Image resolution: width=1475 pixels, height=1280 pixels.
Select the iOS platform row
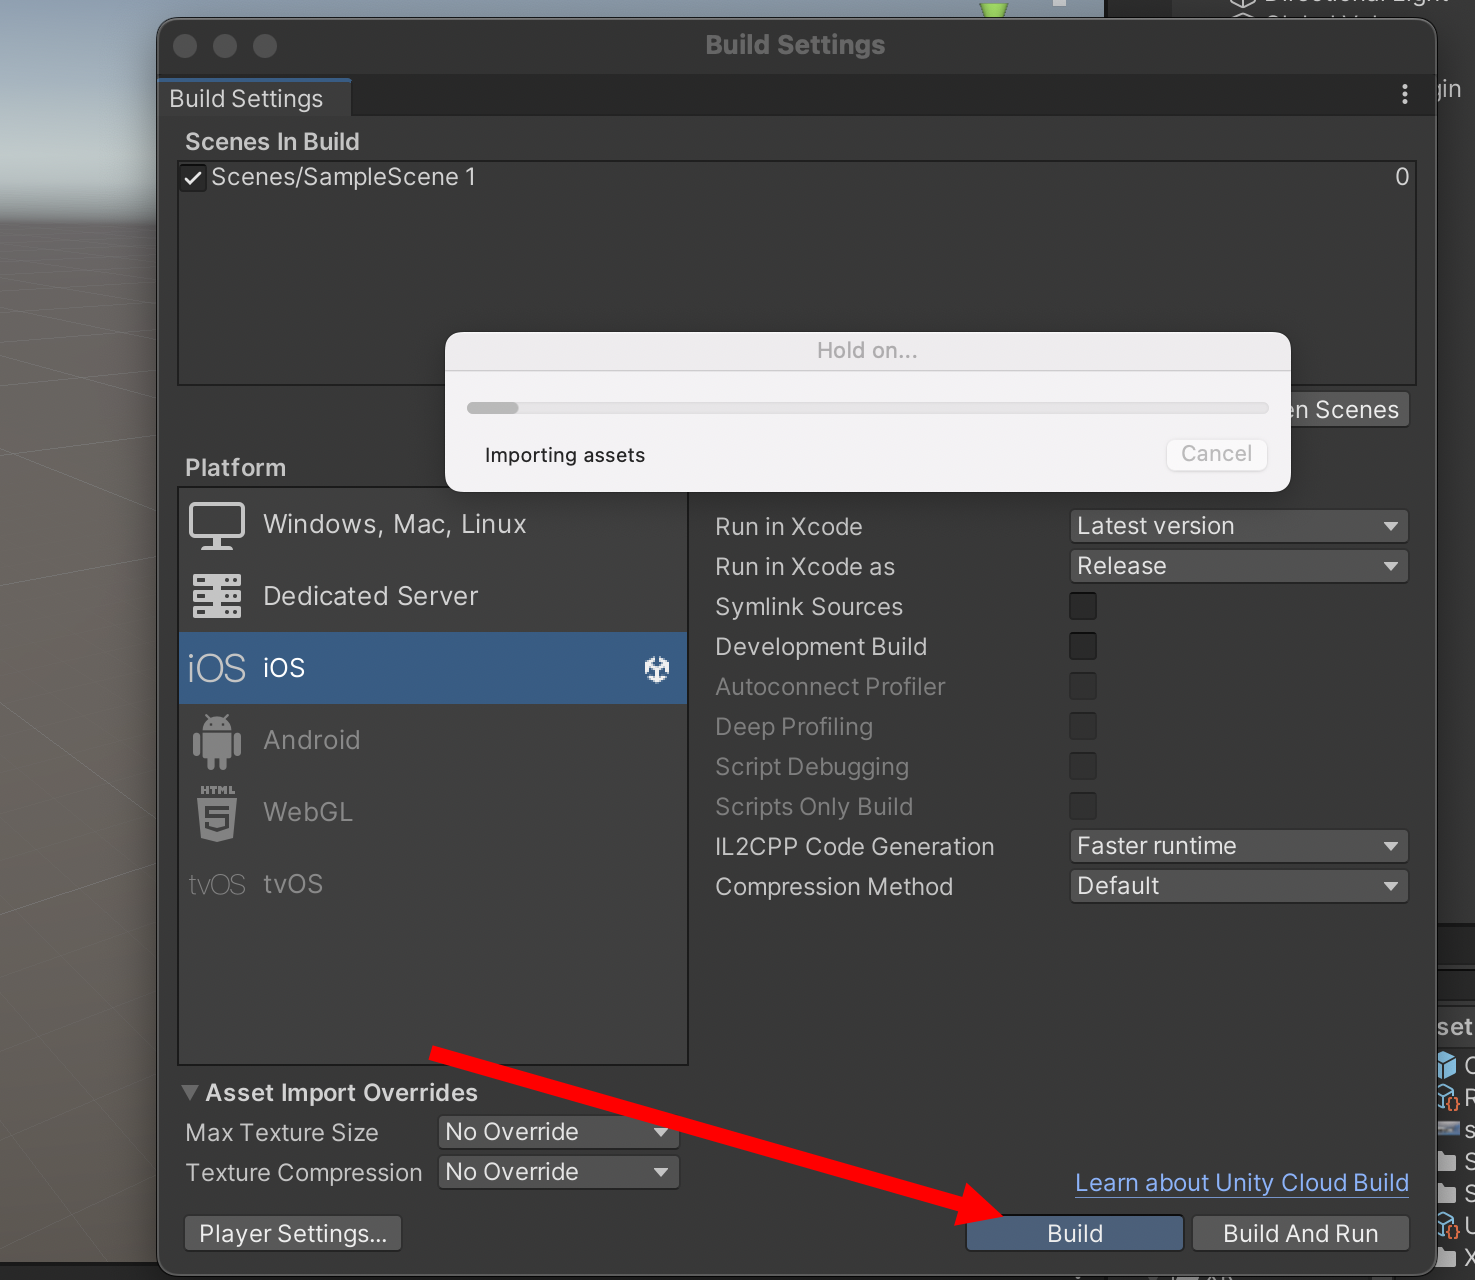pyautogui.click(x=433, y=668)
